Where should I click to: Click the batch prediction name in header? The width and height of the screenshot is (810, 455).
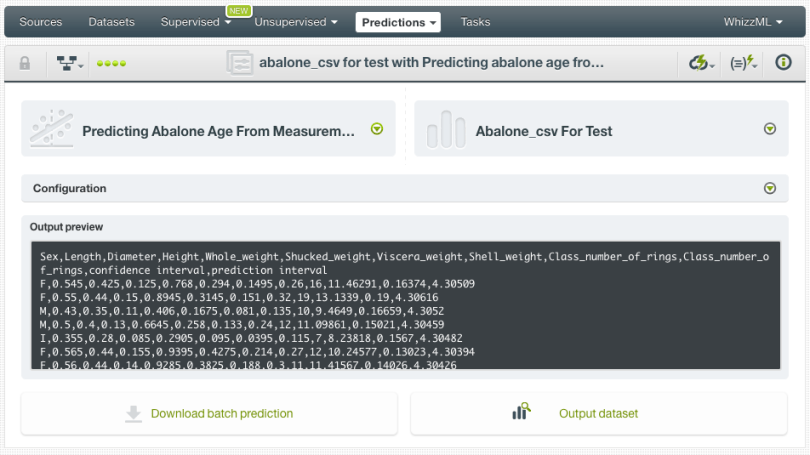[431, 62]
